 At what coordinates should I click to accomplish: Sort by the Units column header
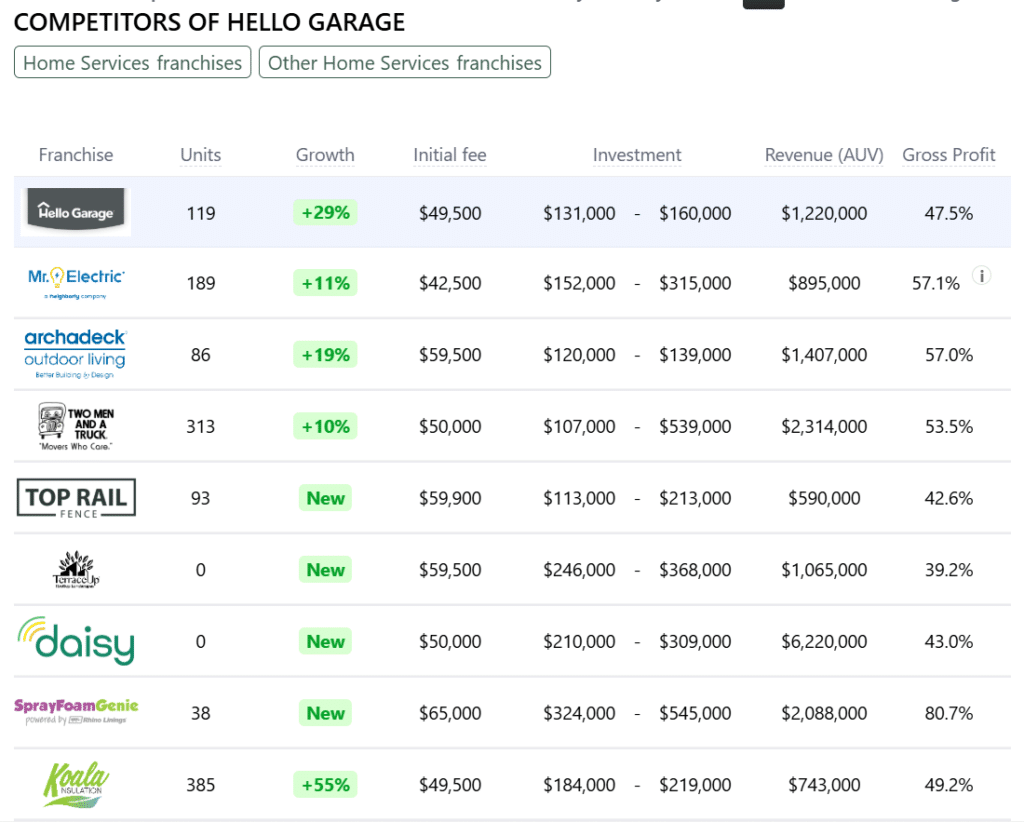[x=200, y=155]
